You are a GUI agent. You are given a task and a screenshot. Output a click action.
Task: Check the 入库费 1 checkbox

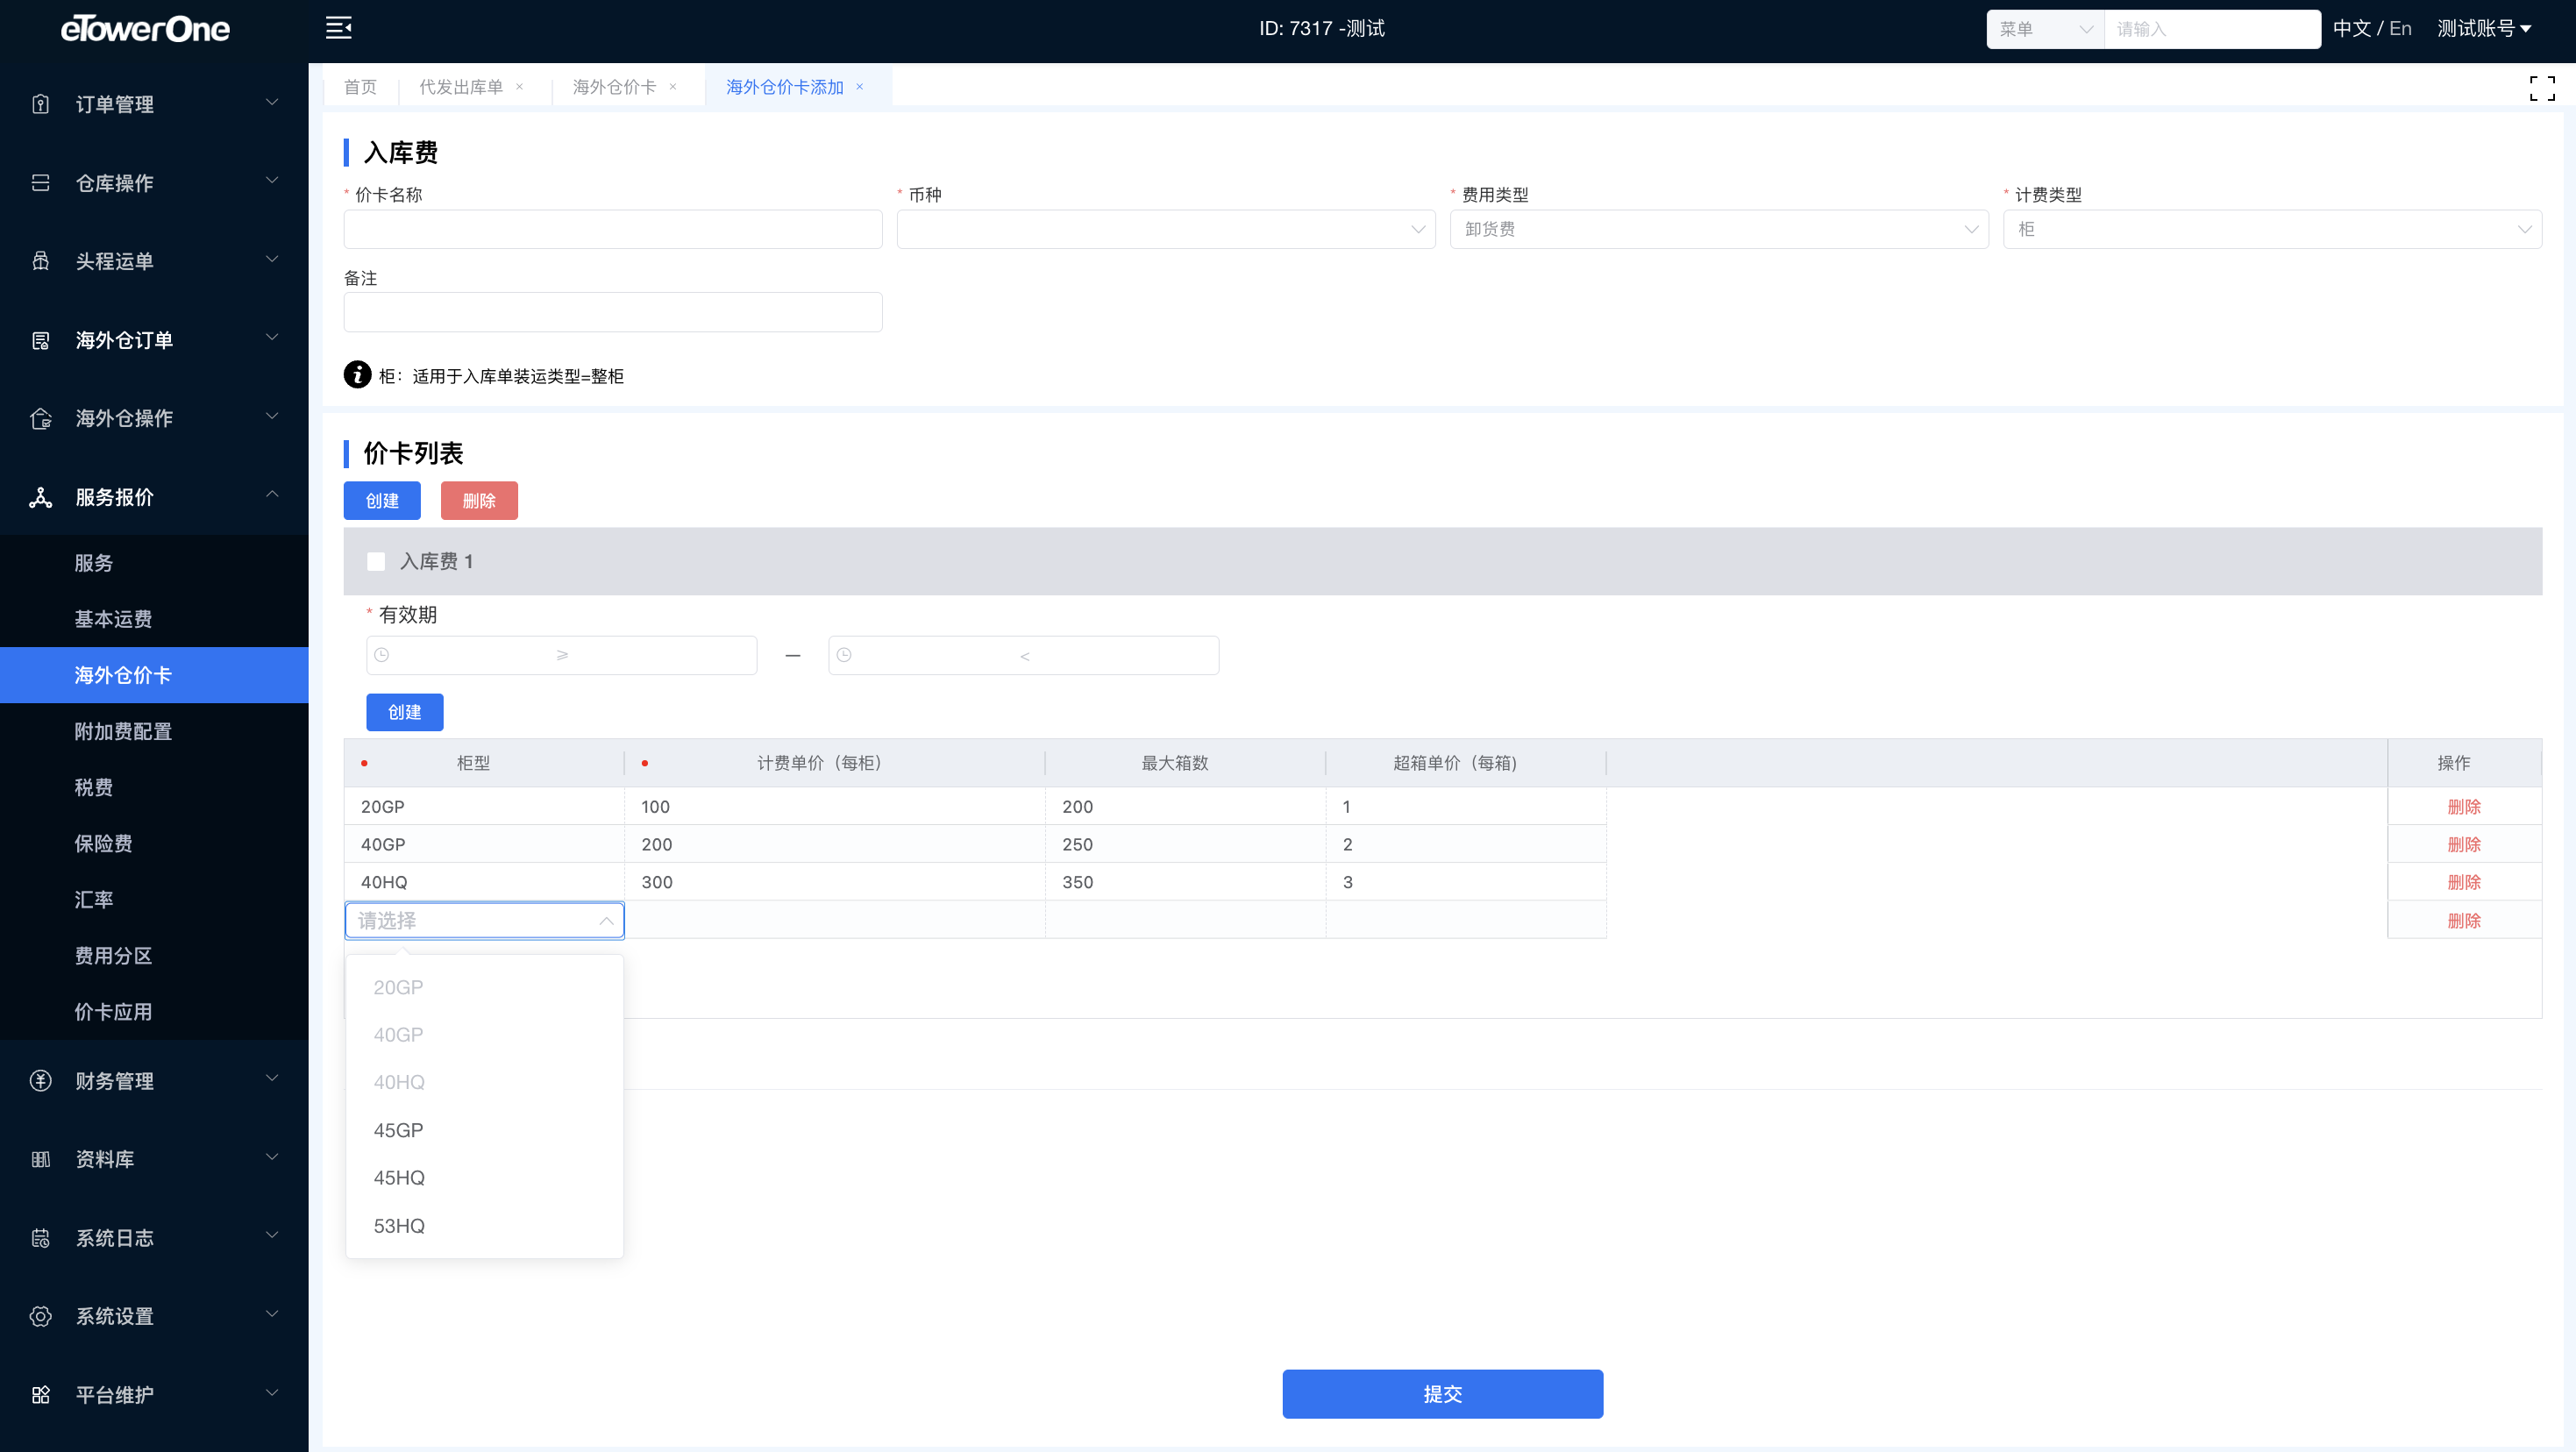pos(376,561)
